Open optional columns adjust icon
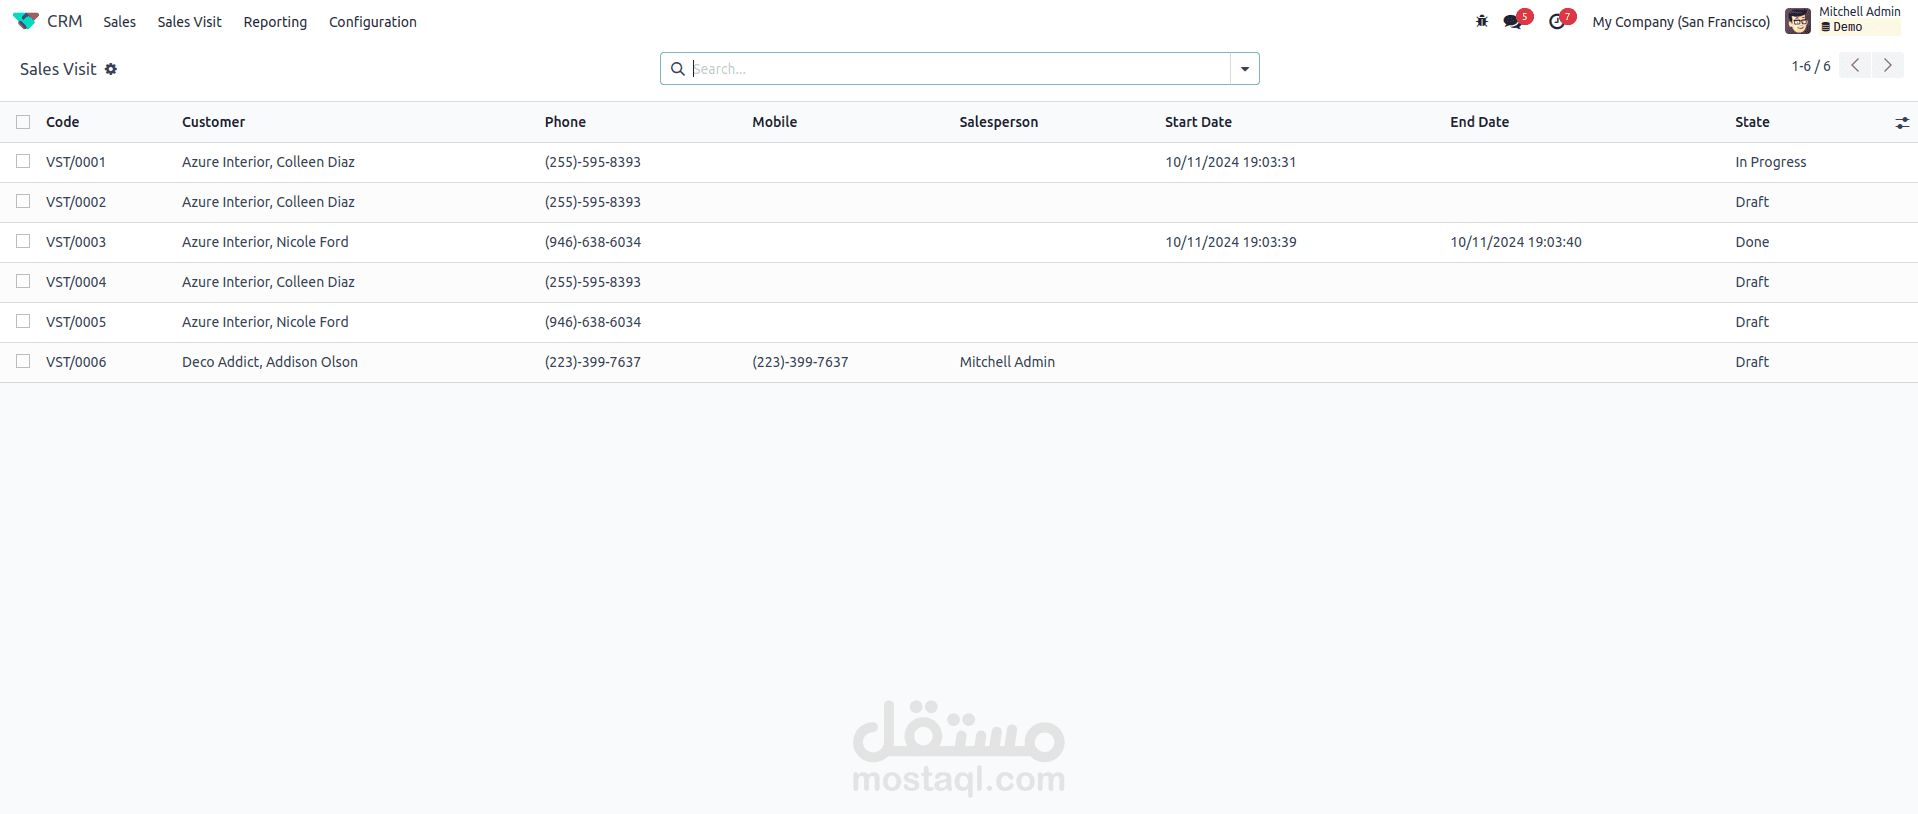Viewport: 1918px width, 814px height. coord(1902,122)
